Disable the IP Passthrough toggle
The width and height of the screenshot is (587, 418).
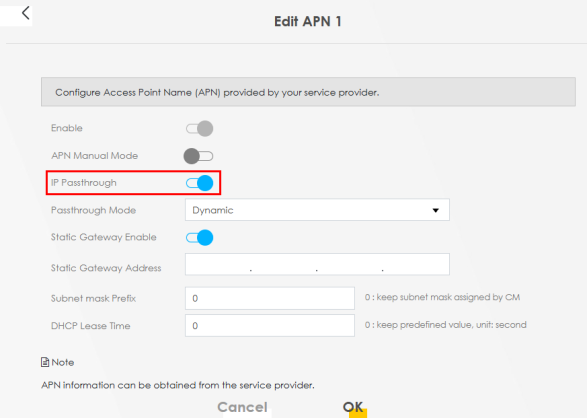[x=200, y=183]
